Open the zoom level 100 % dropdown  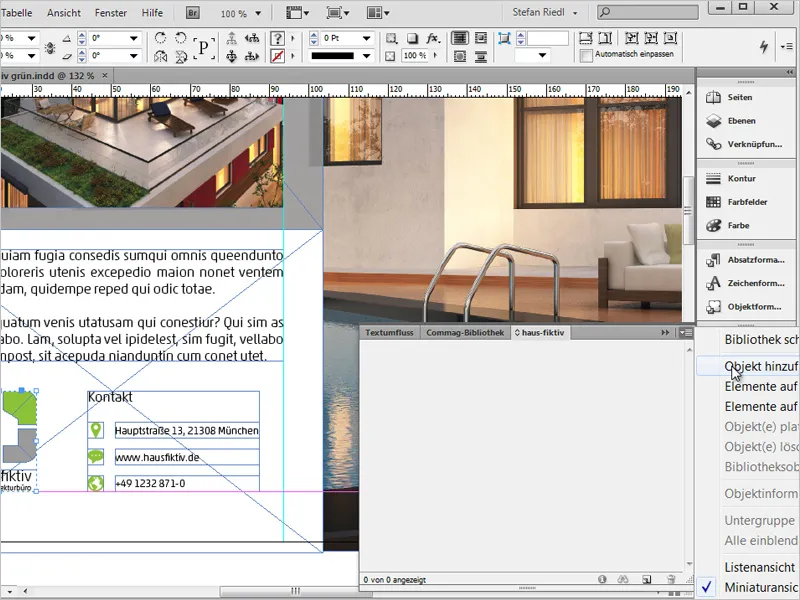pos(258,13)
